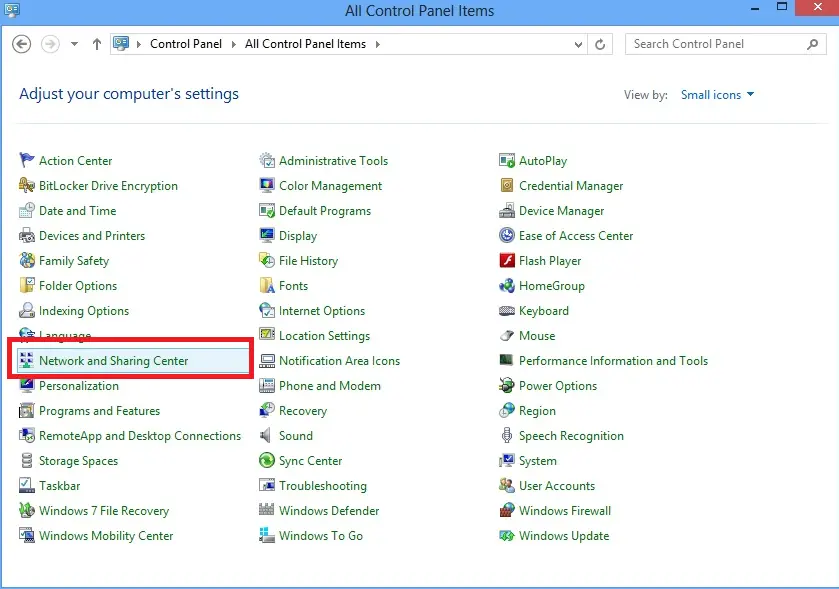Open the View by Small icons dropdown

[717, 95]
